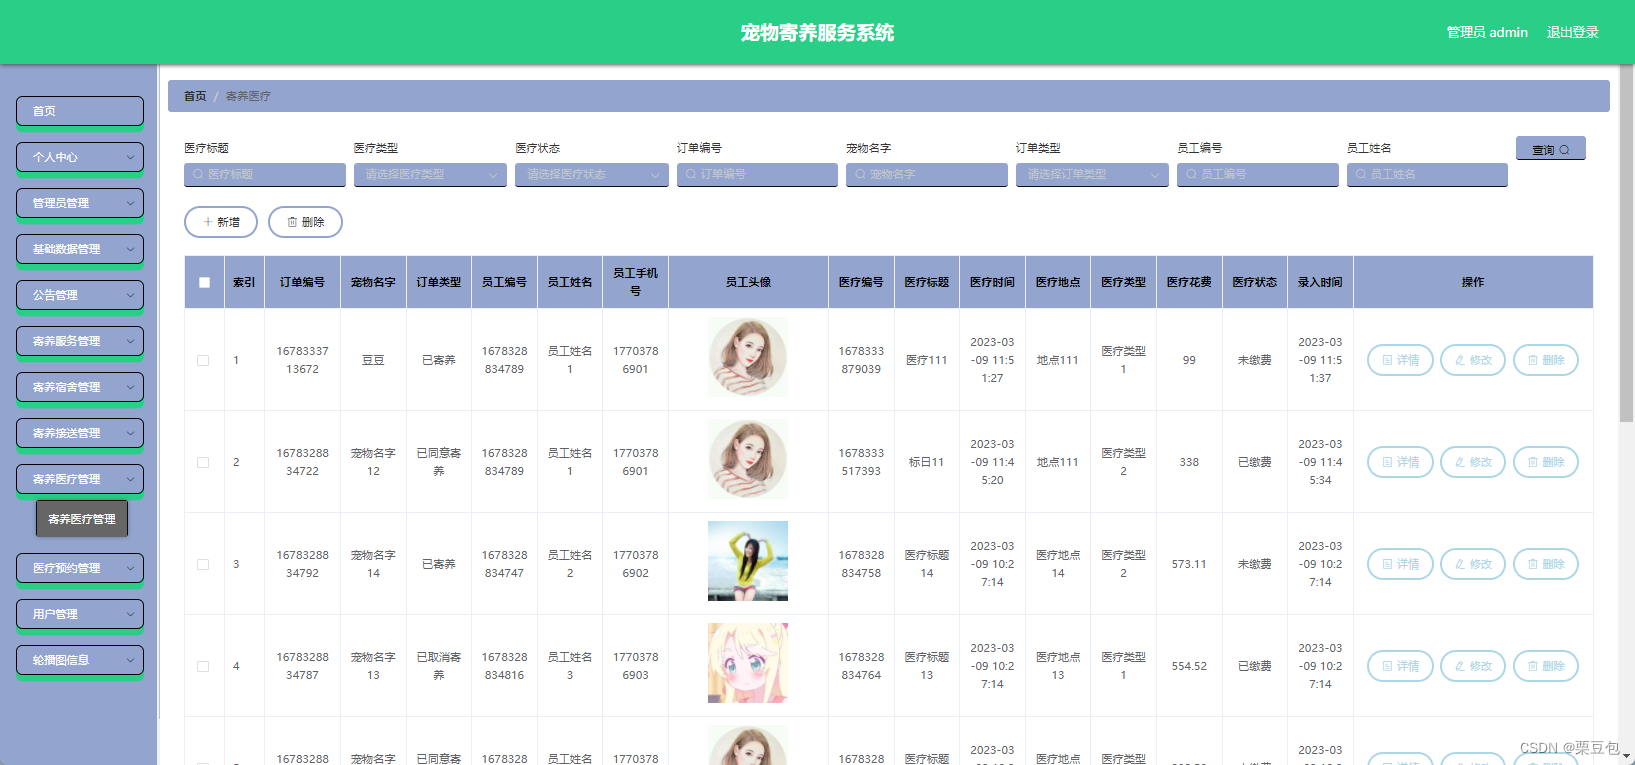
Task: Expand 公告管理 sidebar menu
Action: pos(80,295)
